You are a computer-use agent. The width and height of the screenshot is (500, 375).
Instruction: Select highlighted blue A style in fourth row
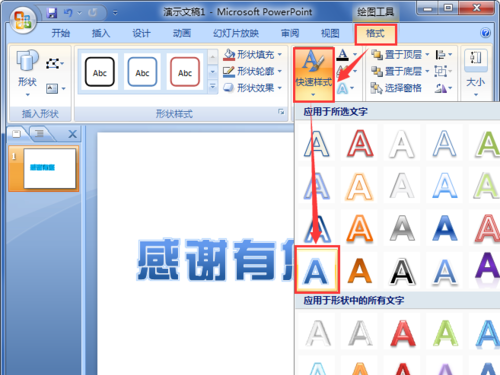[x=317, y=269]
